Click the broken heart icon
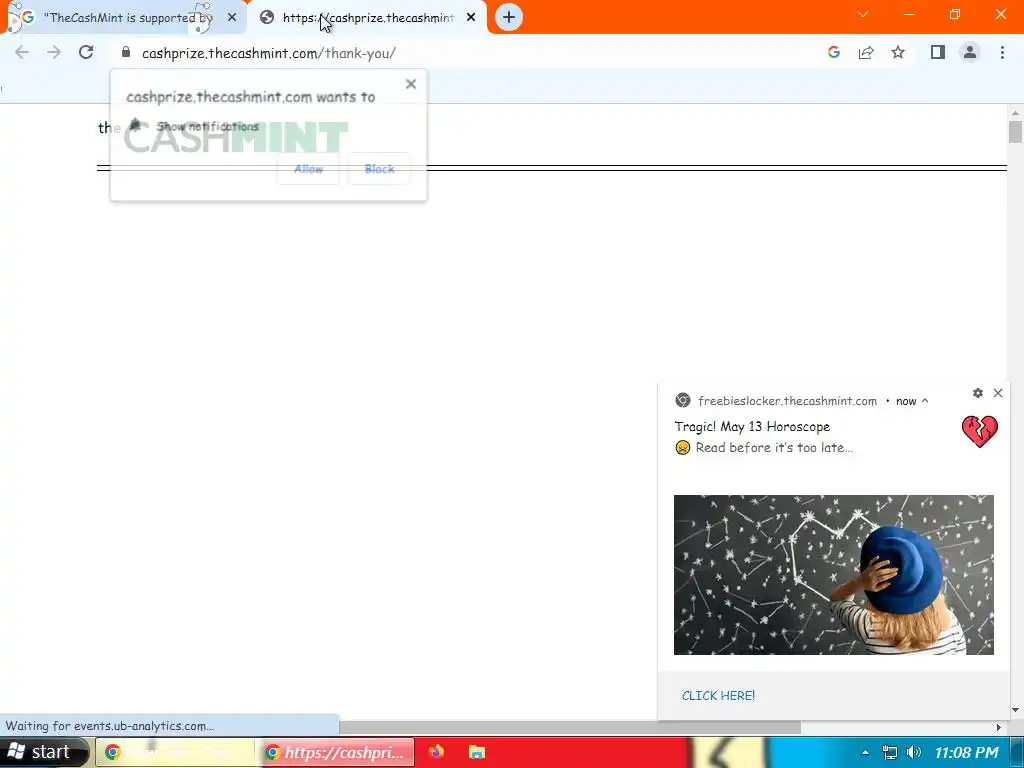 980,432
